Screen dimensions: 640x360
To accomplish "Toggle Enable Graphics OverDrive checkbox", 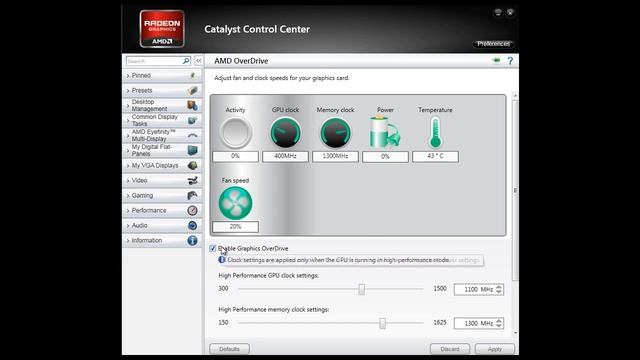I will pyautogui.click(x=213, y=248).
